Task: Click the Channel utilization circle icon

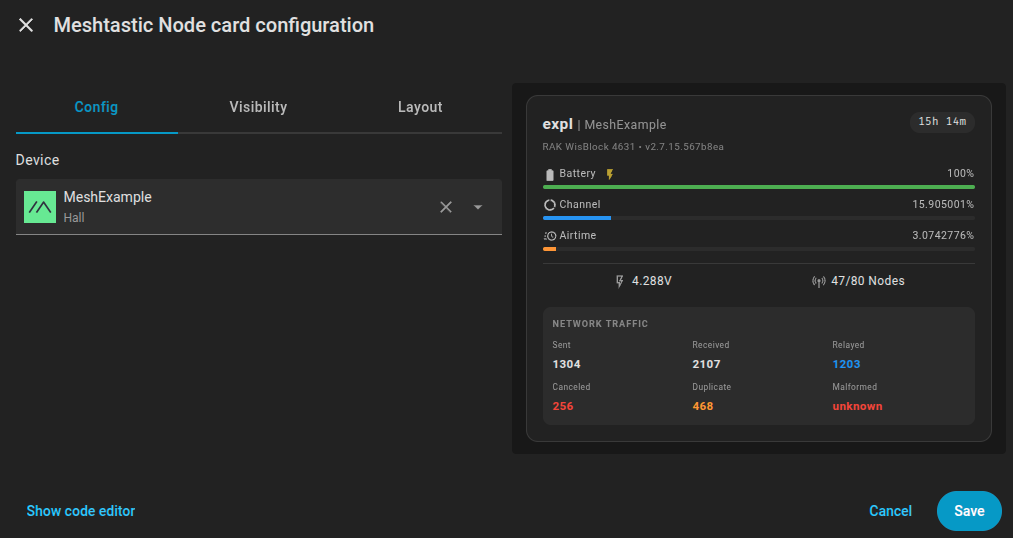Action: (x=550, y=205)
